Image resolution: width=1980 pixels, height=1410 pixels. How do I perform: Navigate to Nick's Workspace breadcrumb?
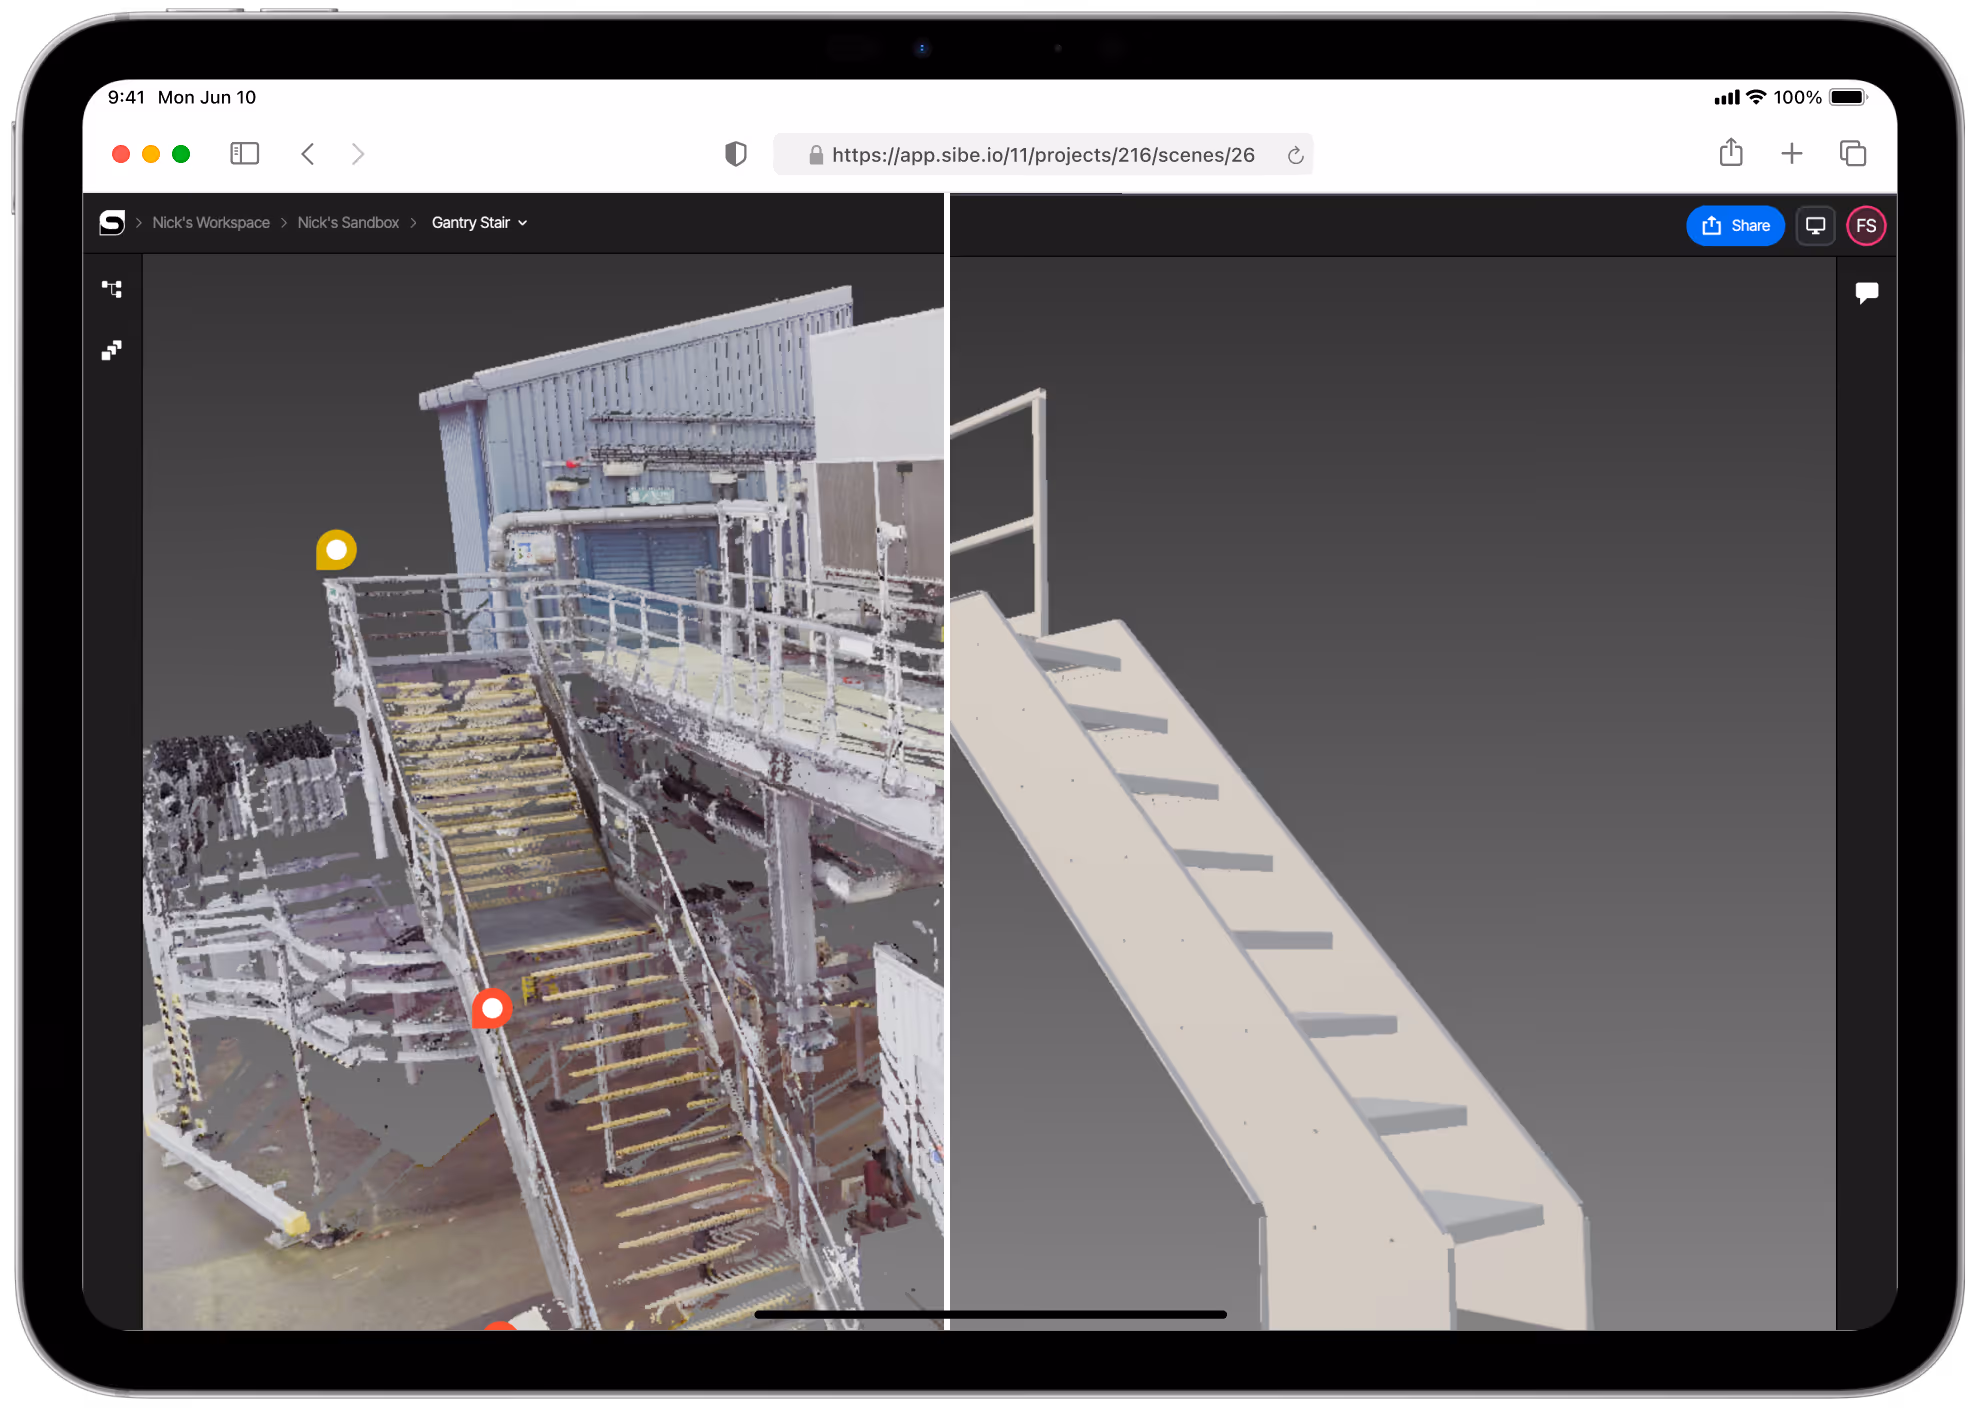[x=211, y=223]
